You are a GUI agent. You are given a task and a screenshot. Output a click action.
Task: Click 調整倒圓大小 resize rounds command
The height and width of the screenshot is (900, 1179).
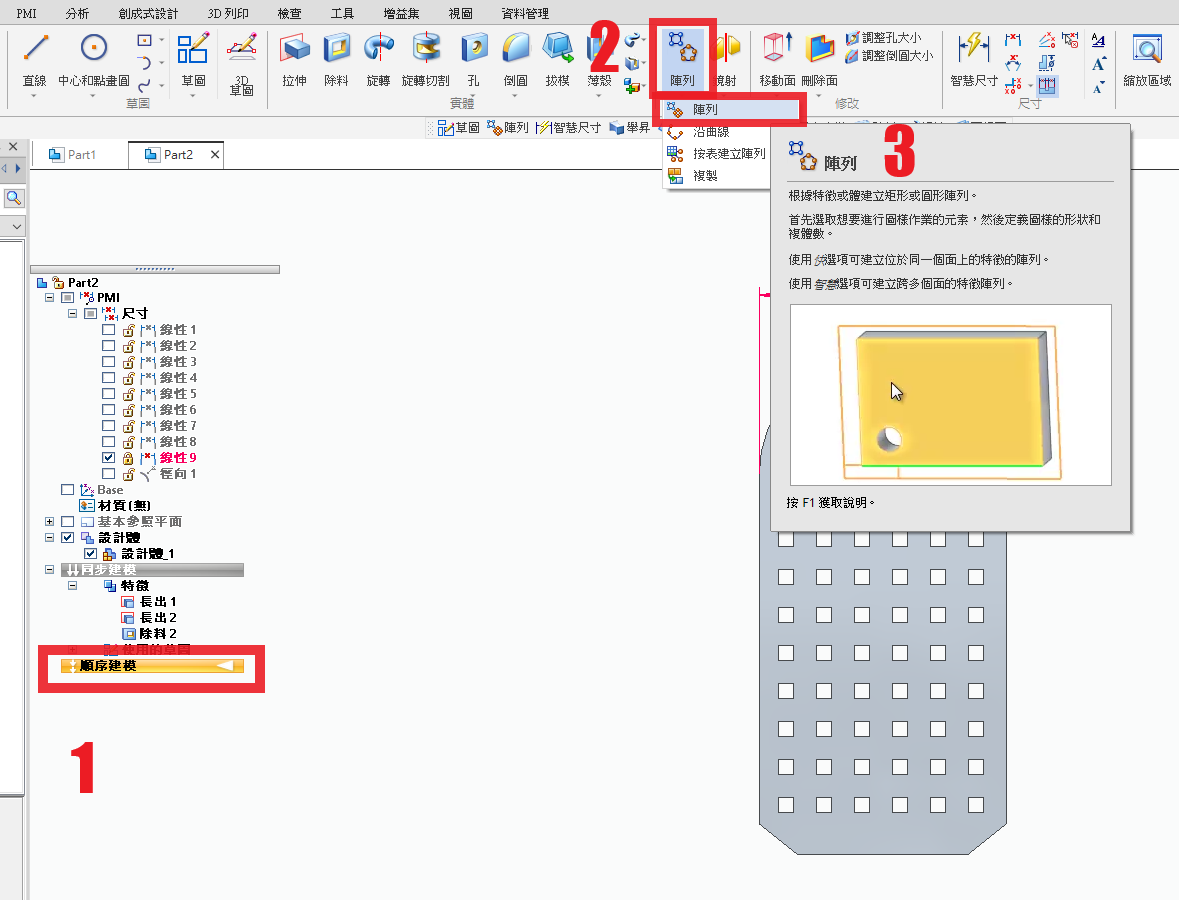pyautogui.click(x=889, y=56)
